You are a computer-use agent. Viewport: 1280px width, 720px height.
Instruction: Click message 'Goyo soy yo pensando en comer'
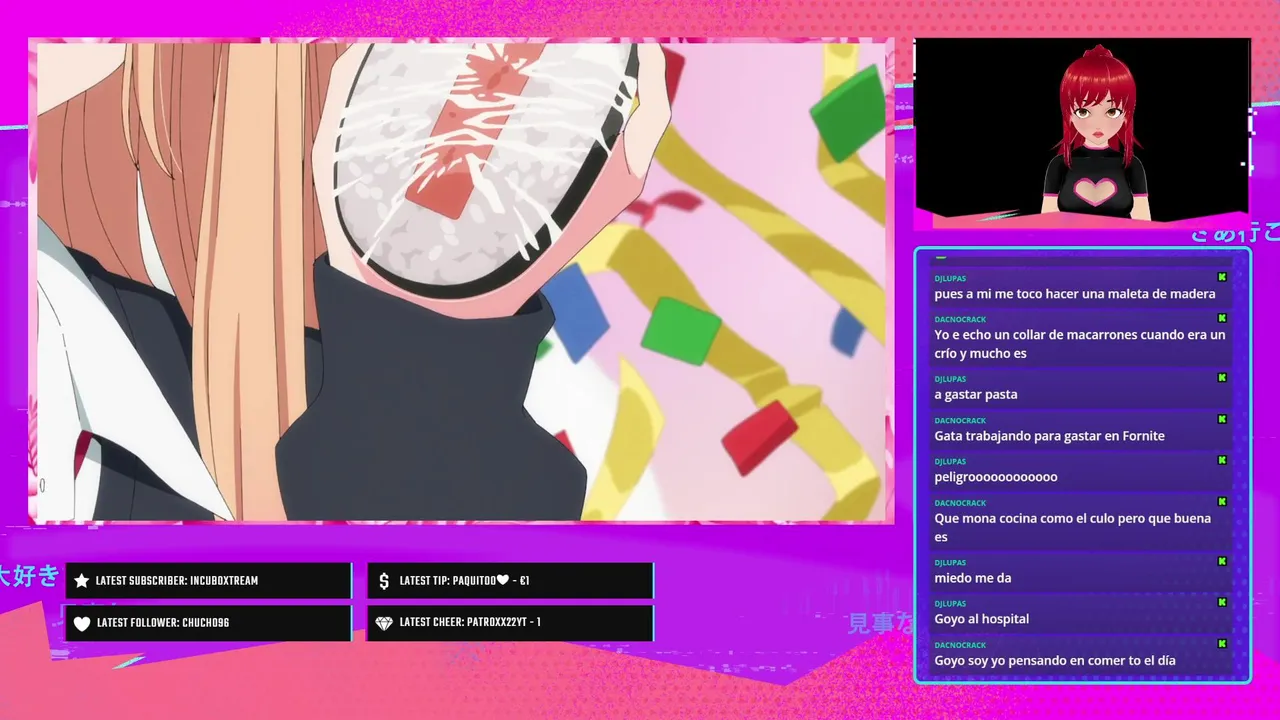tap(1055, 660)
